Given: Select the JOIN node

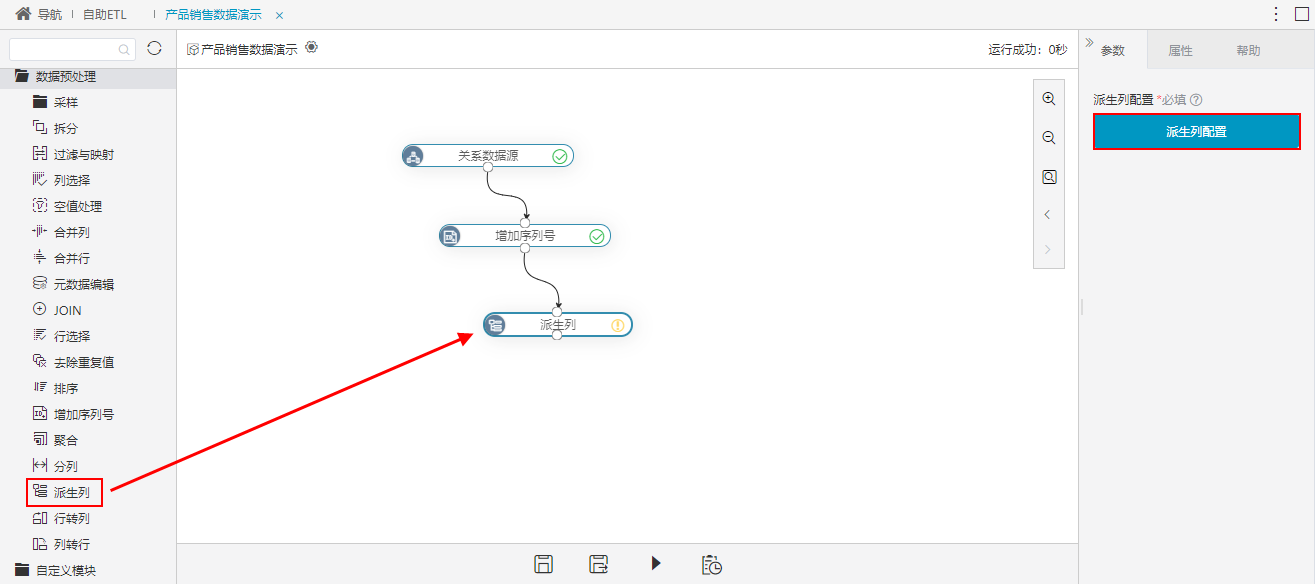Looking at the screenshot, I should (x=57, y=310).
